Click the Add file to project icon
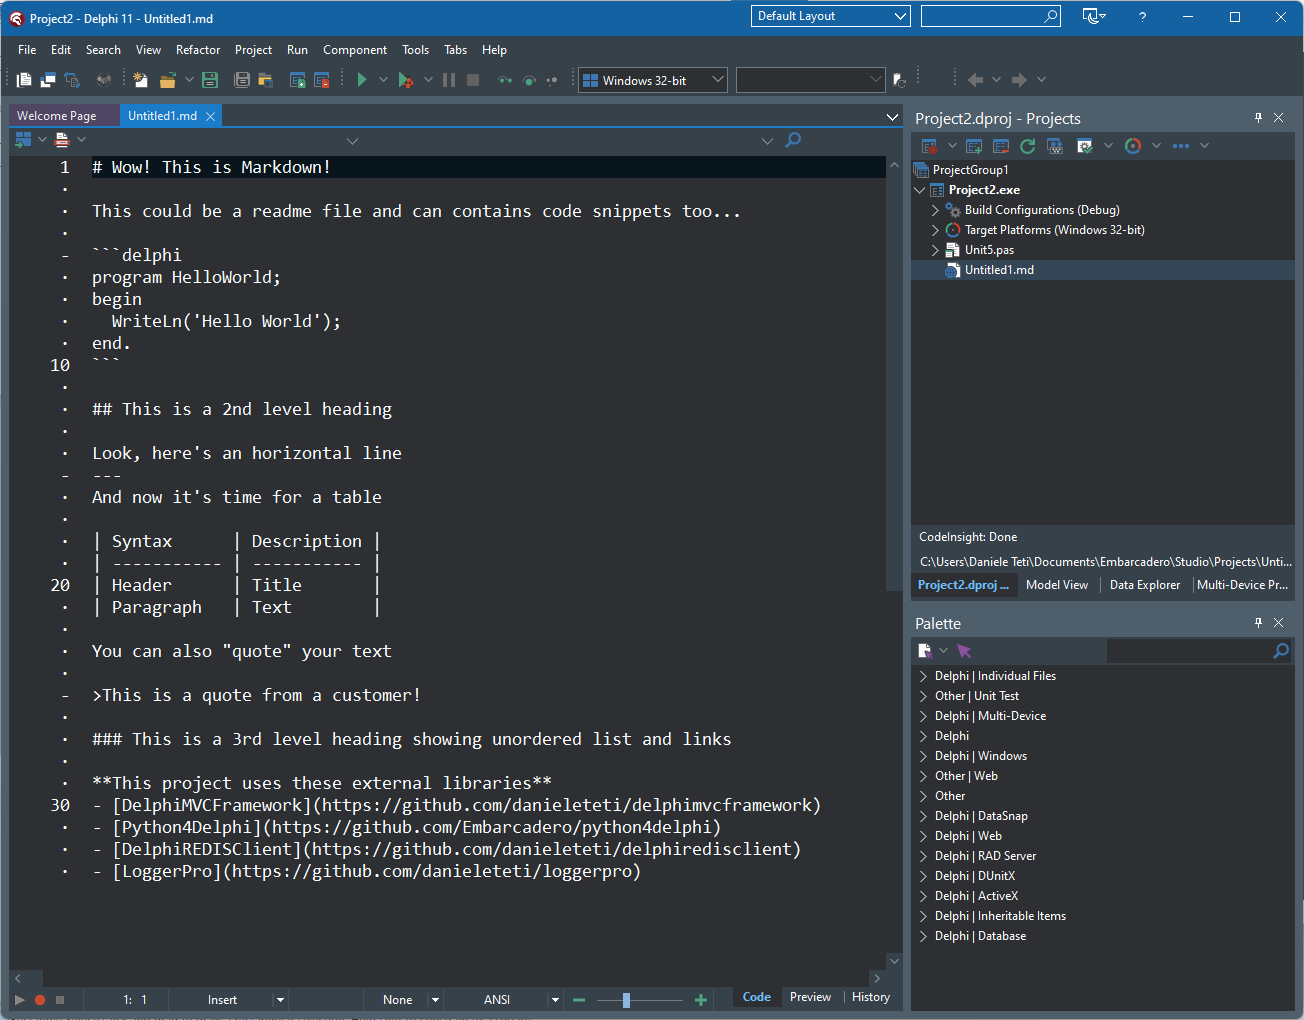Viewport: 1304px width, 1020px height. pyautogui.click(x=297, y=80)
